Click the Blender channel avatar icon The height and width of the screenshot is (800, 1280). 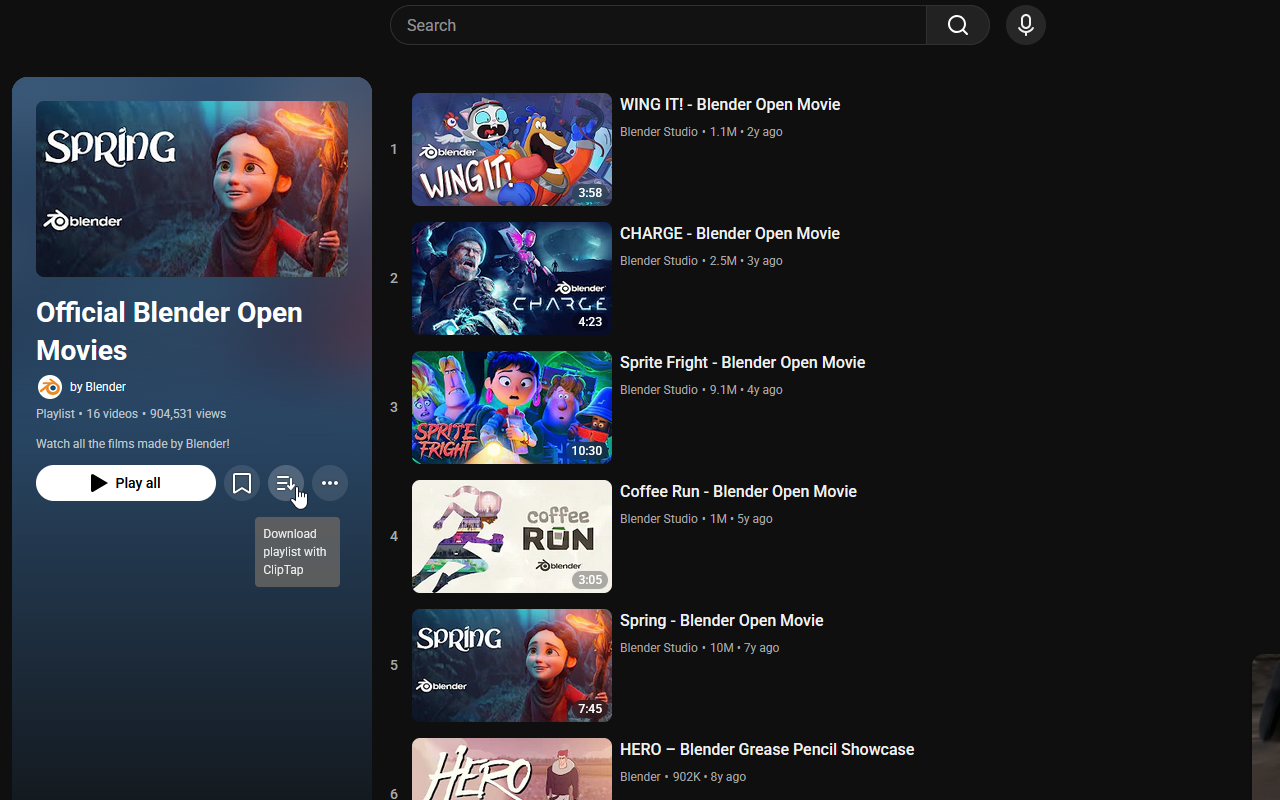(x=49, y=387)
